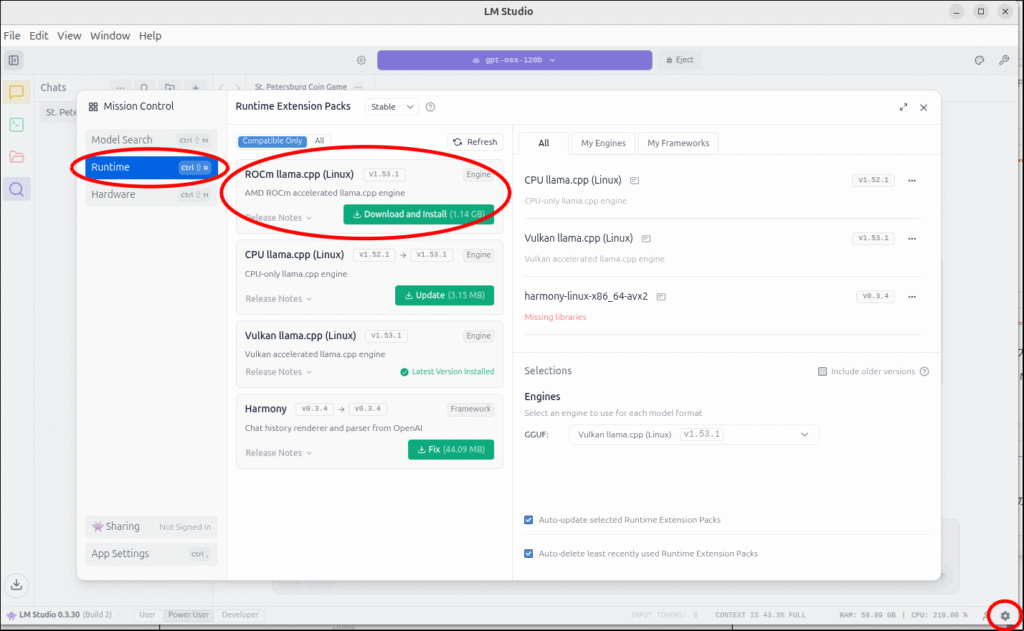
Task: Uncheck Auto-delete least recently used packs
Action: [529, 553]
